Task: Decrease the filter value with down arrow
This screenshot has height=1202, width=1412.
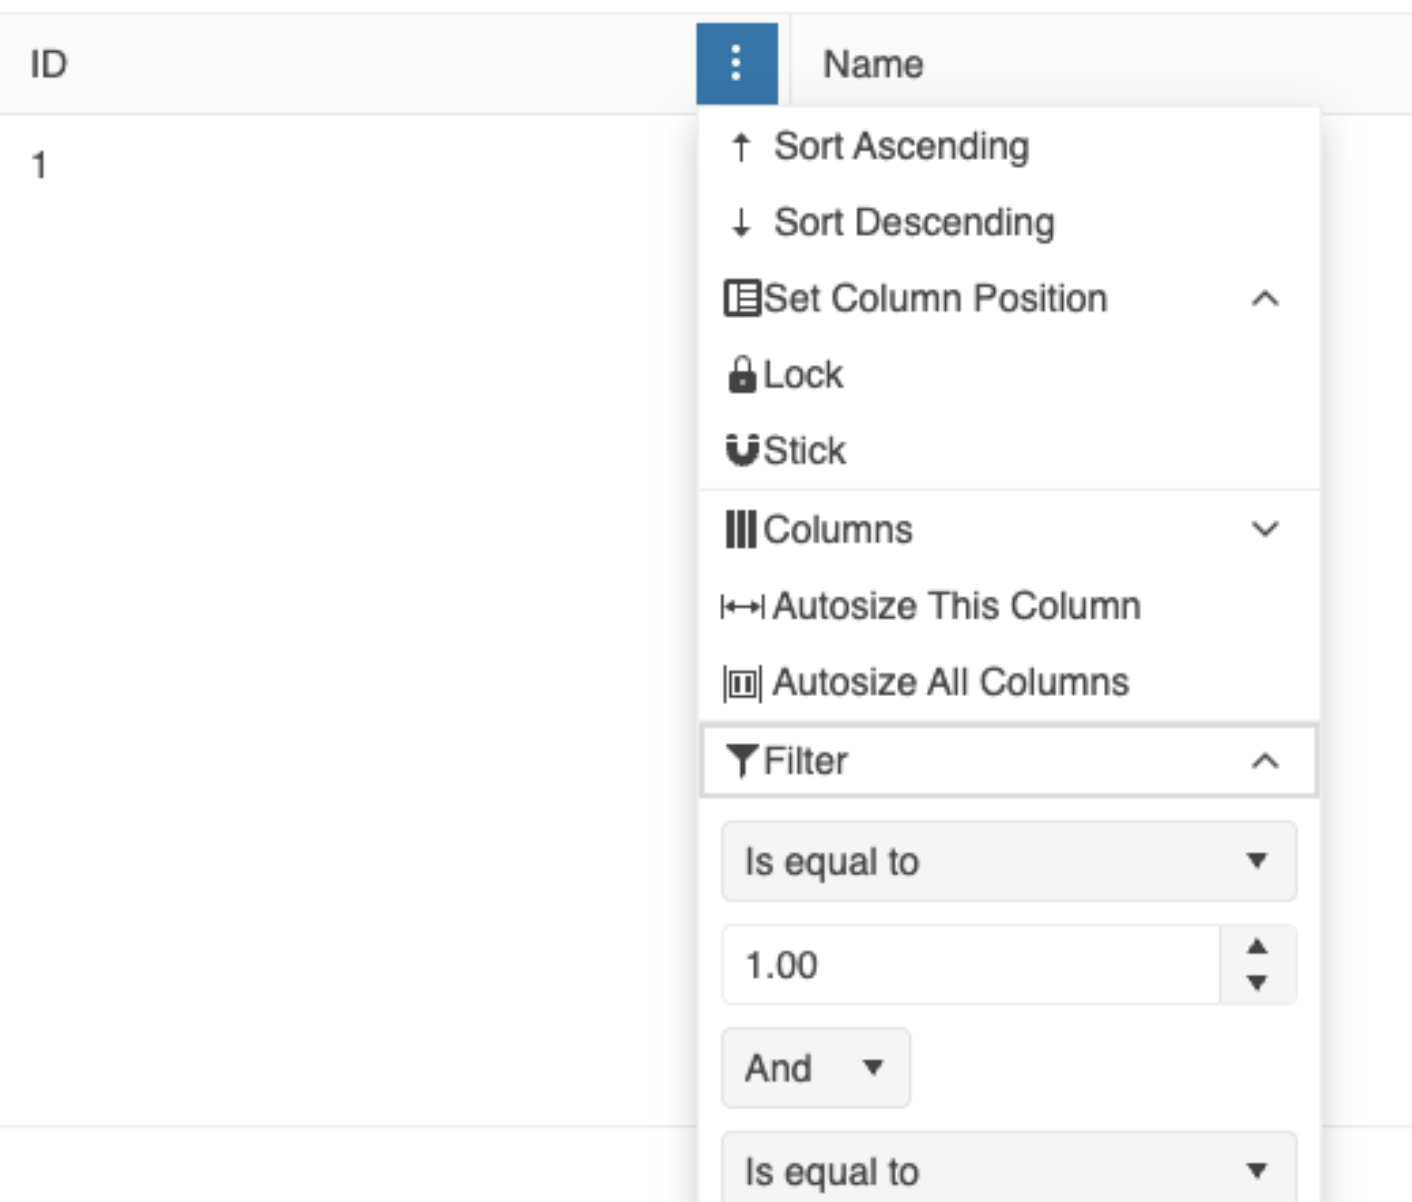Action: [1257, 983]
